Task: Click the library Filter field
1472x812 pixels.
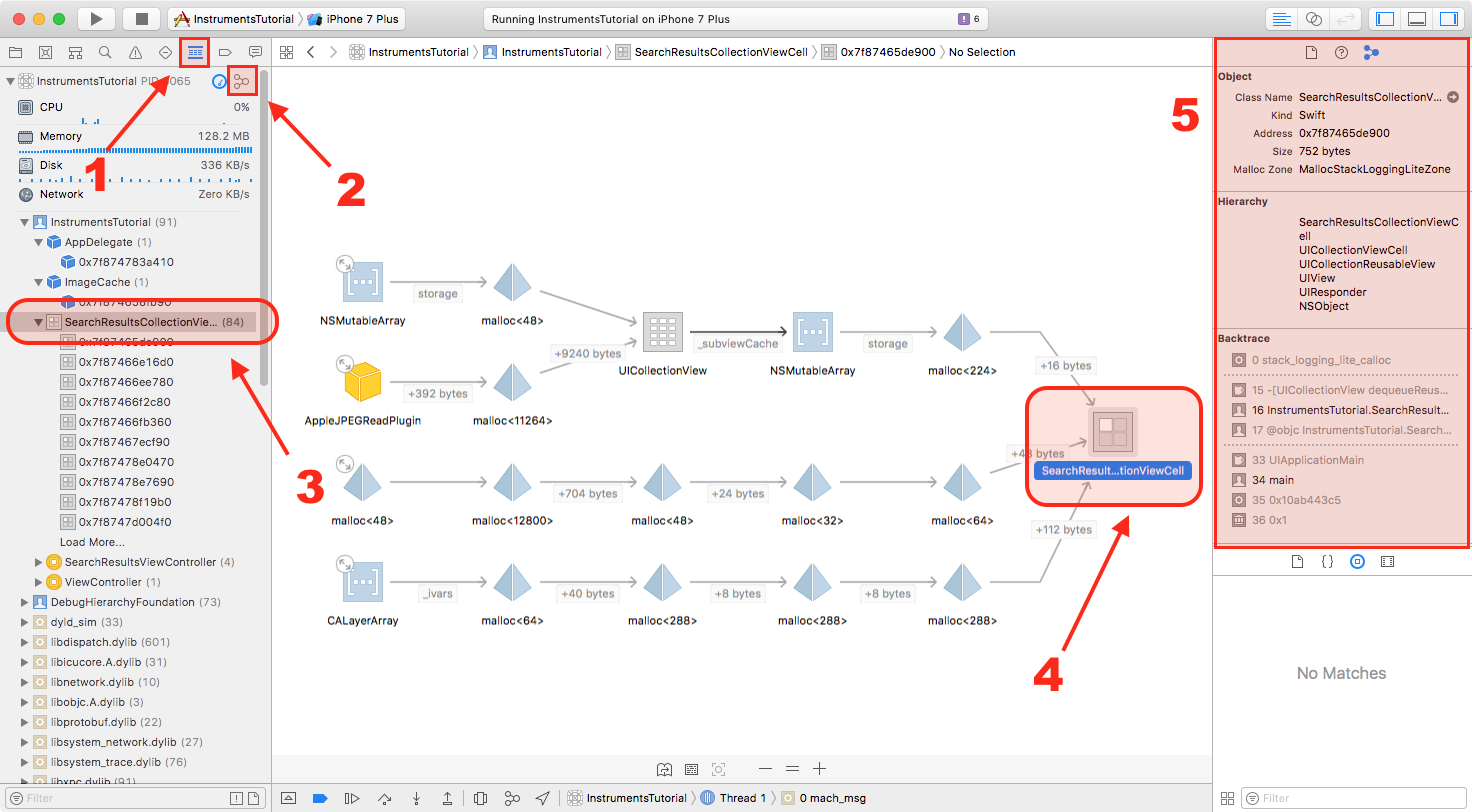Action: 1354,798
